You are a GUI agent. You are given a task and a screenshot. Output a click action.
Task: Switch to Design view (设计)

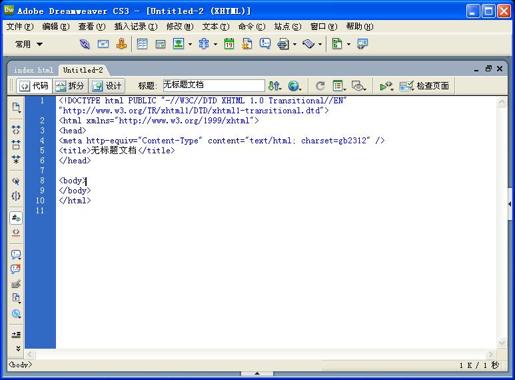[107, 86]
